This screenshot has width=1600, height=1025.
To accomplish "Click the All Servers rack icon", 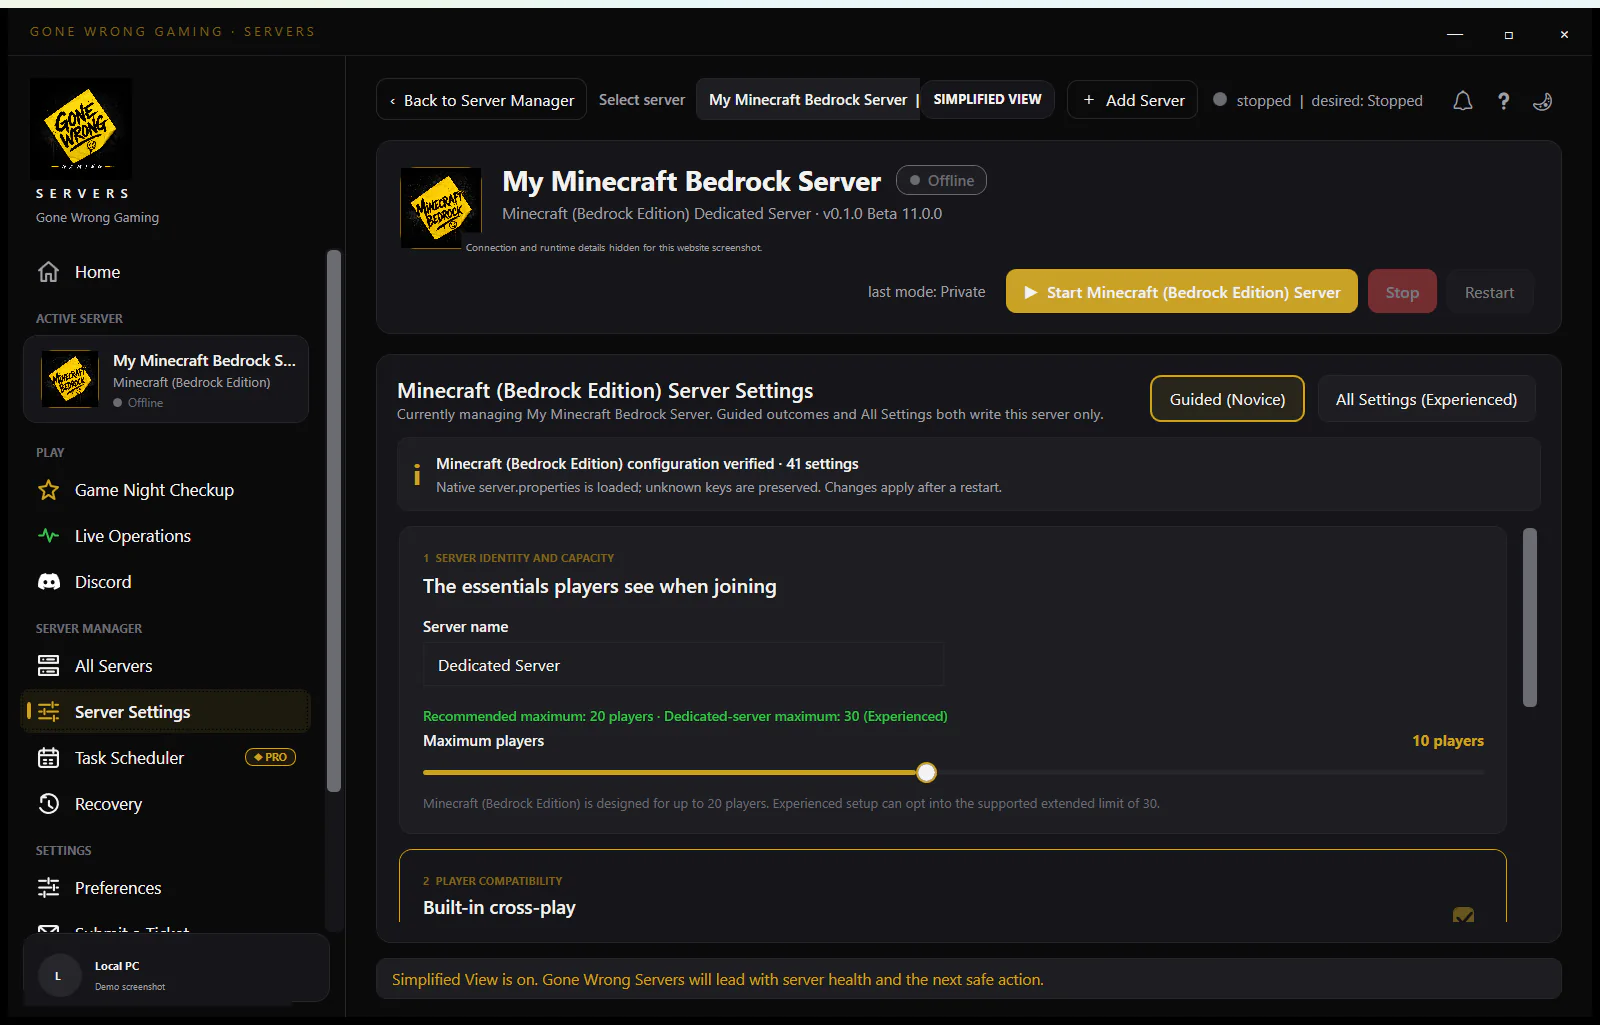I will click(x=48, y=666).
